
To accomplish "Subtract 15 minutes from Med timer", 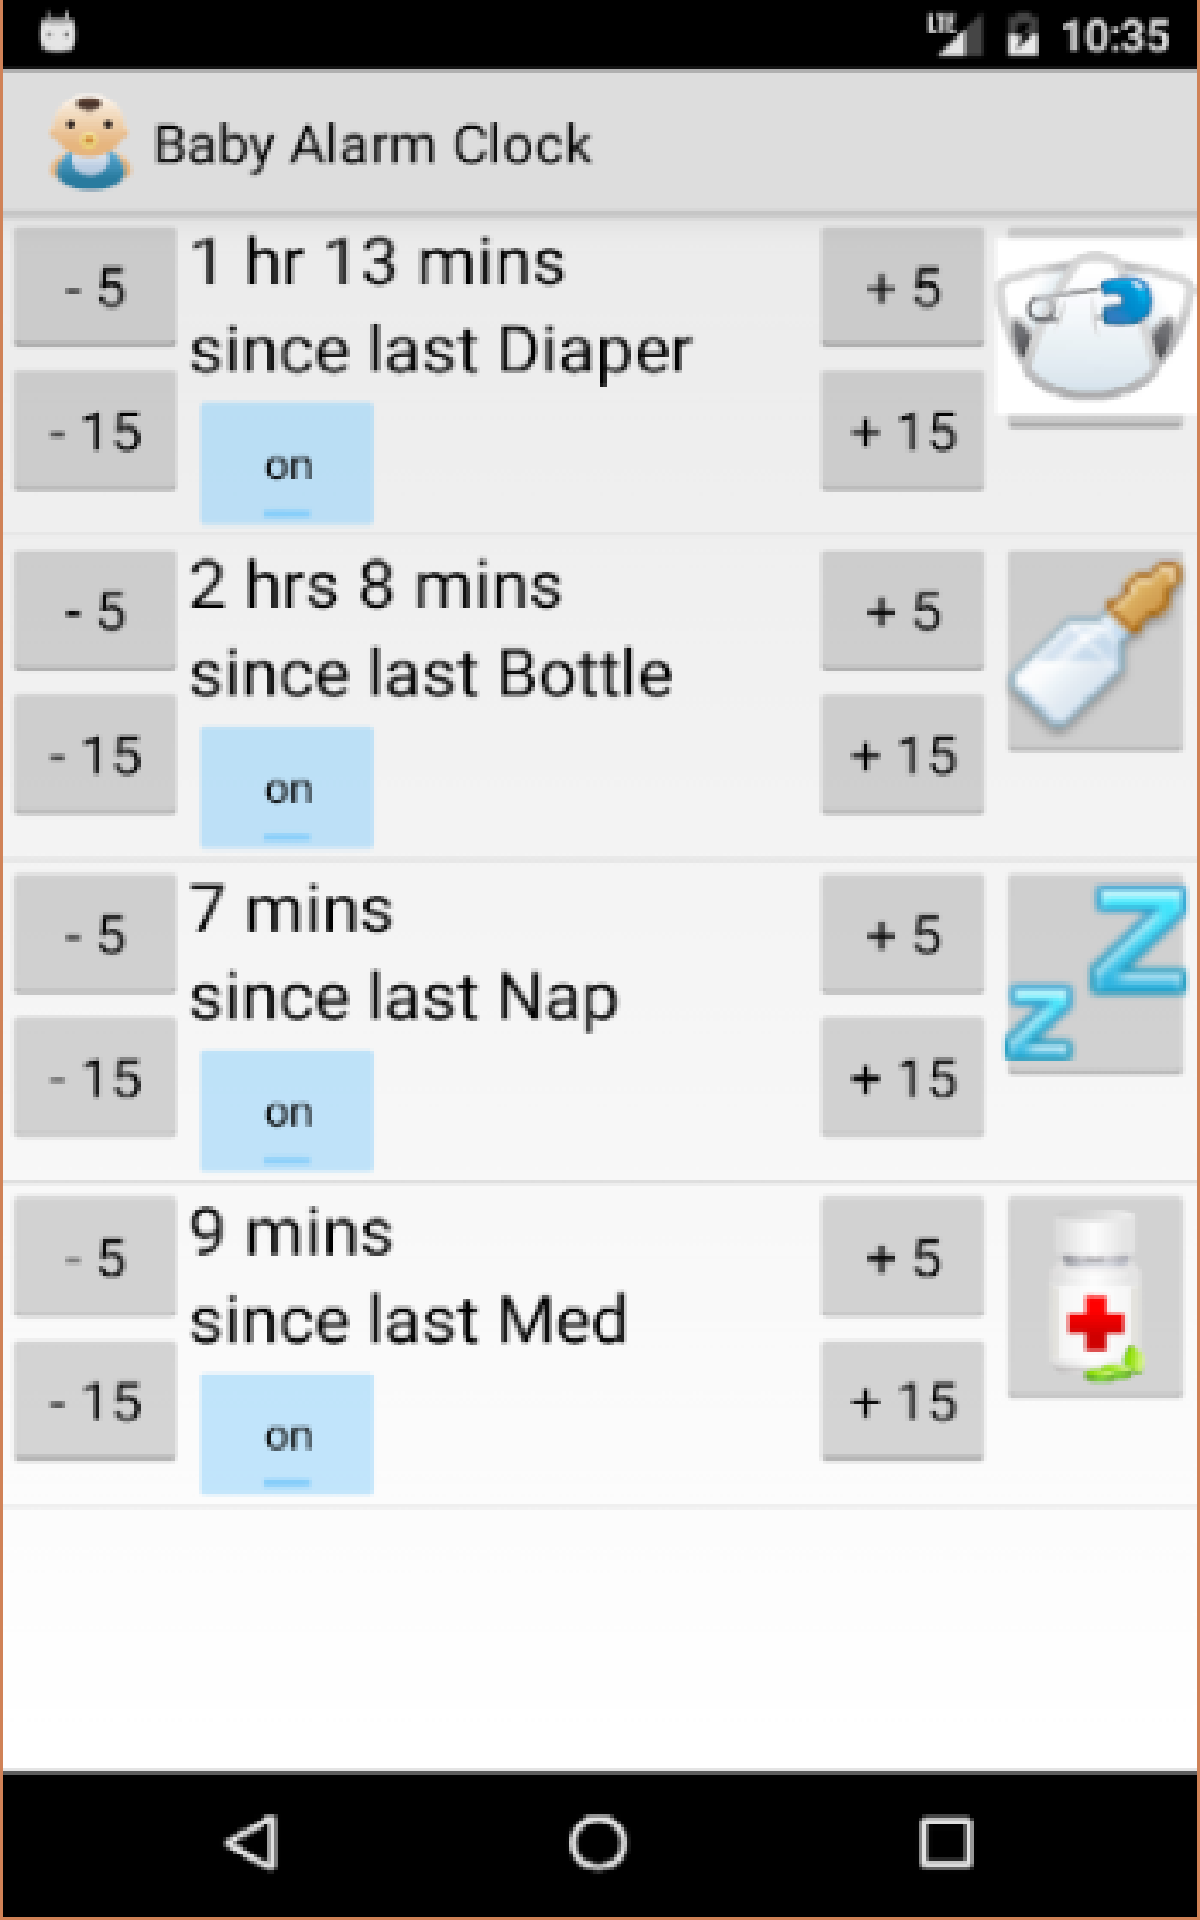I will click(95, 1401).
